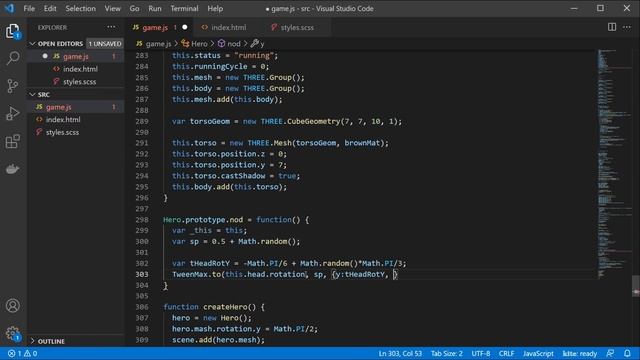The height and width of the screenshot is (360, 640).
Task: Open the Edit menu
Action: pos(50,9)
